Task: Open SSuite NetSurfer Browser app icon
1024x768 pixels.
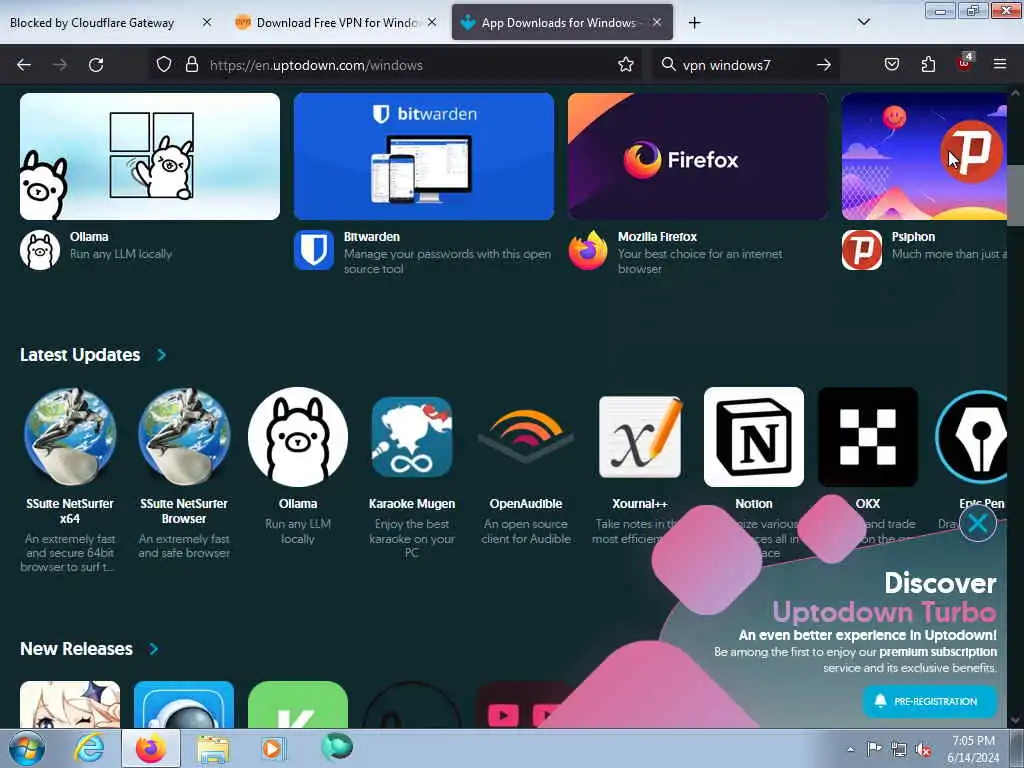Action: [x=184, y=436]
